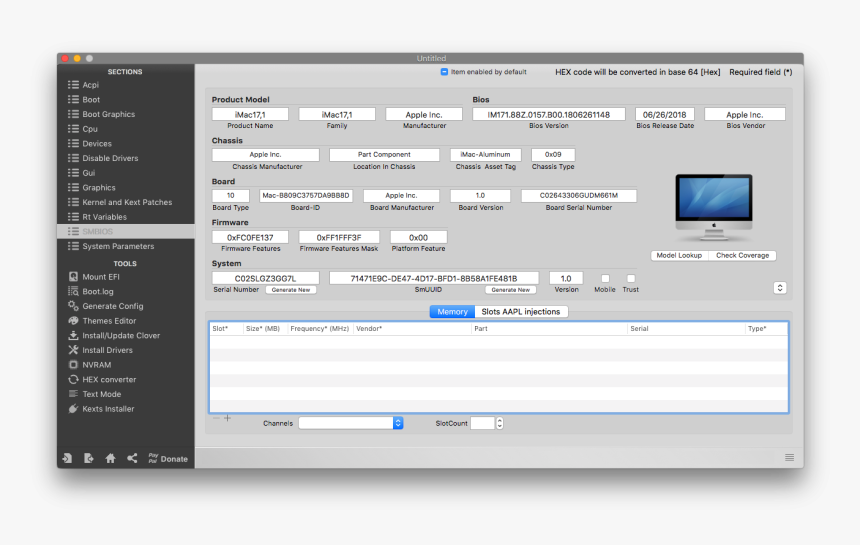Click the Frequency* (MHz) column header
This screenshot has height=545, width=860.
tap(320, 328)
